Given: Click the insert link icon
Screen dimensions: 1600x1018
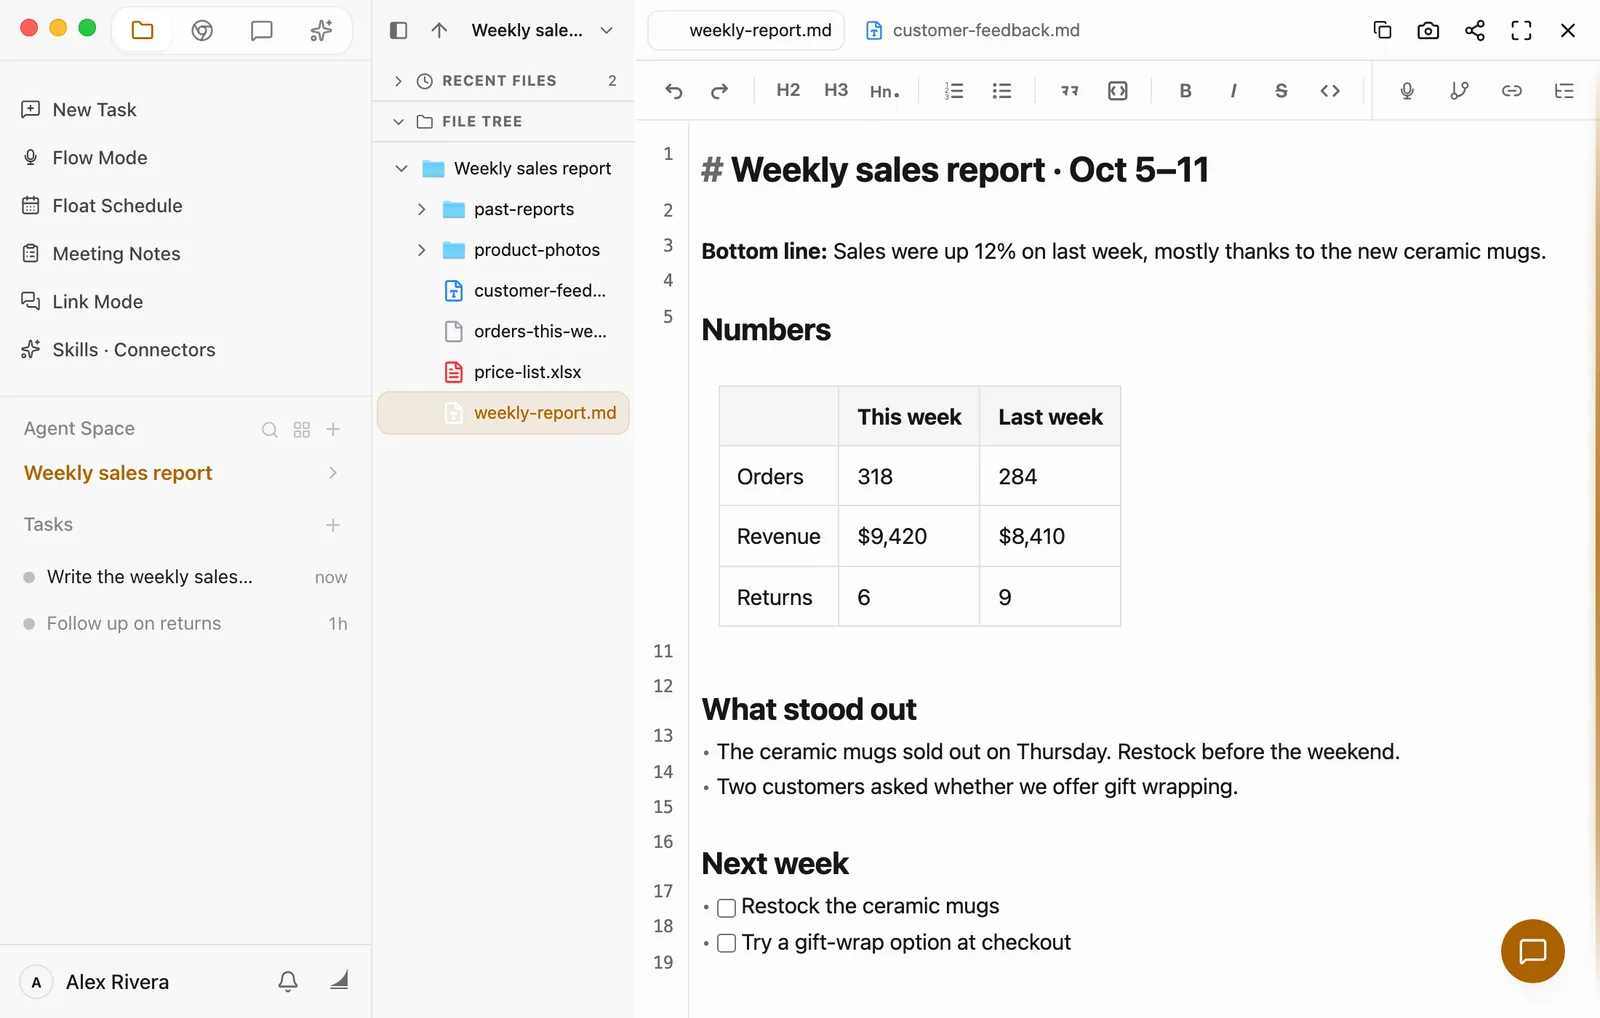Looking at the screenshot, I should 1512,91.
